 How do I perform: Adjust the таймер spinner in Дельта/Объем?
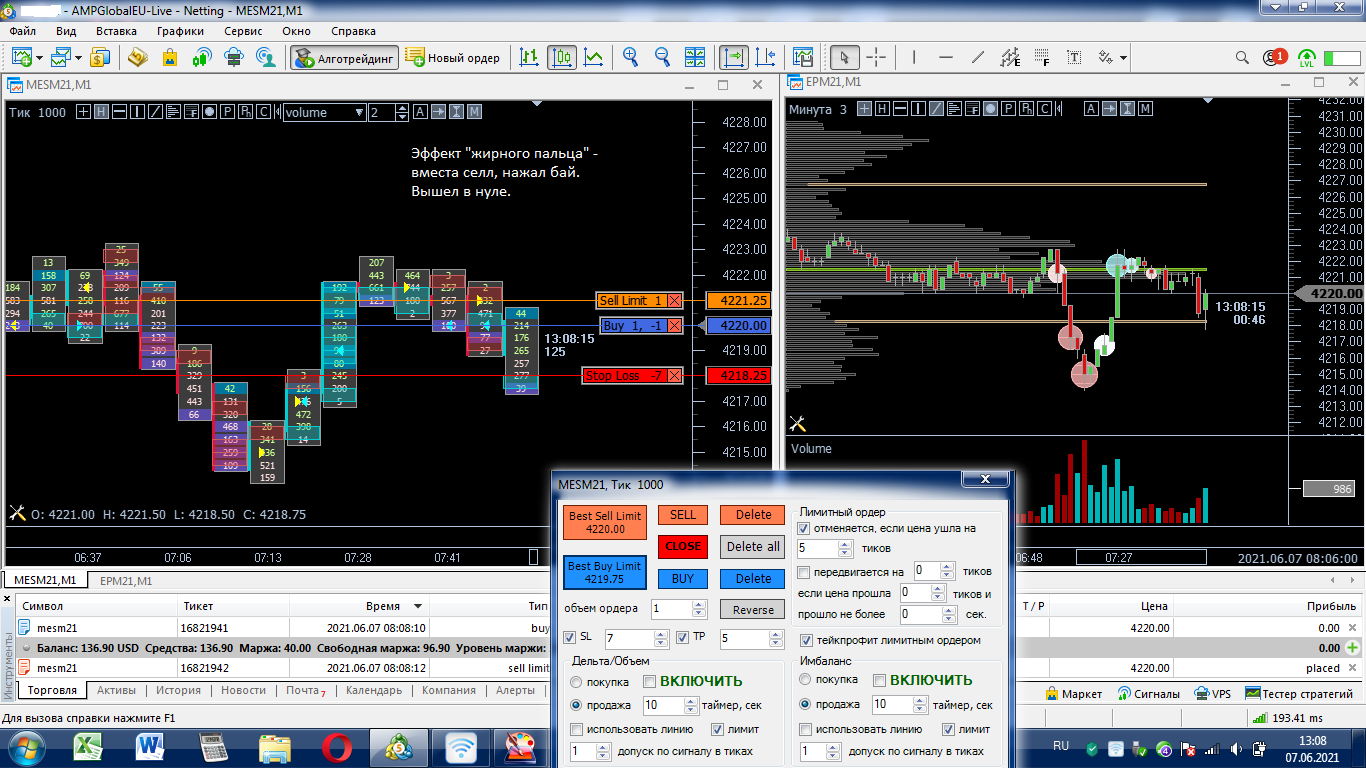point(691,705)
